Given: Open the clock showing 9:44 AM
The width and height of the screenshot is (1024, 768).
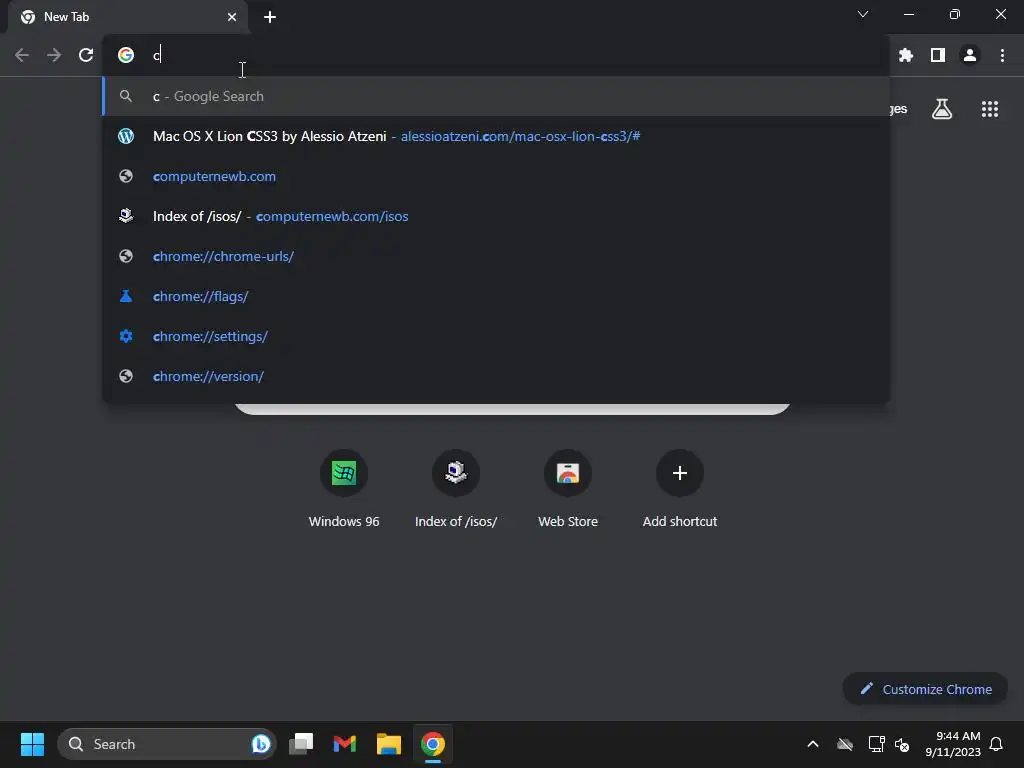Looking at the screenshot, I should click(953, 744).
